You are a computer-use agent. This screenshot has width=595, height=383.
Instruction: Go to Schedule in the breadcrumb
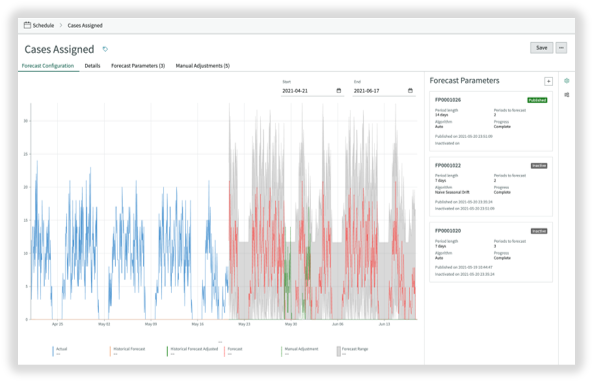43,25
